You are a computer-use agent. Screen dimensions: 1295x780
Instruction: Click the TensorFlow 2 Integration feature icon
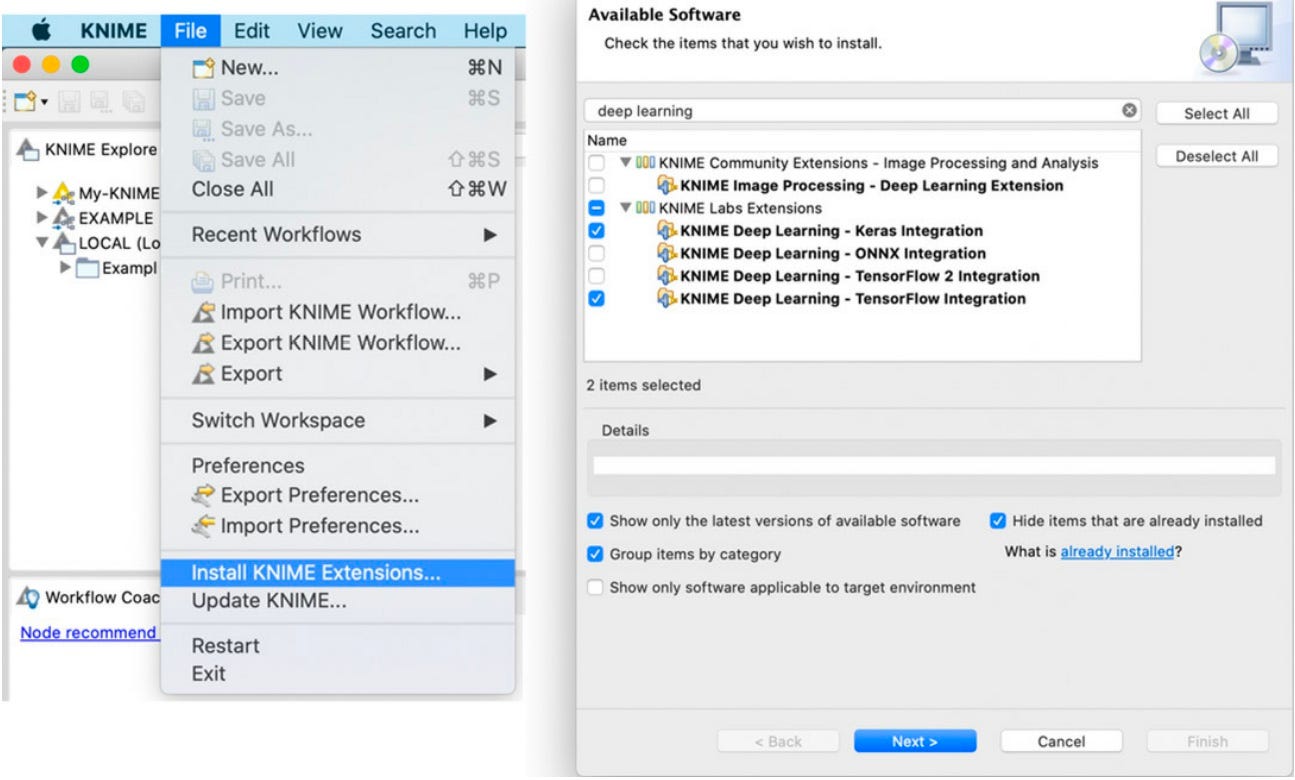coord(667,276)
